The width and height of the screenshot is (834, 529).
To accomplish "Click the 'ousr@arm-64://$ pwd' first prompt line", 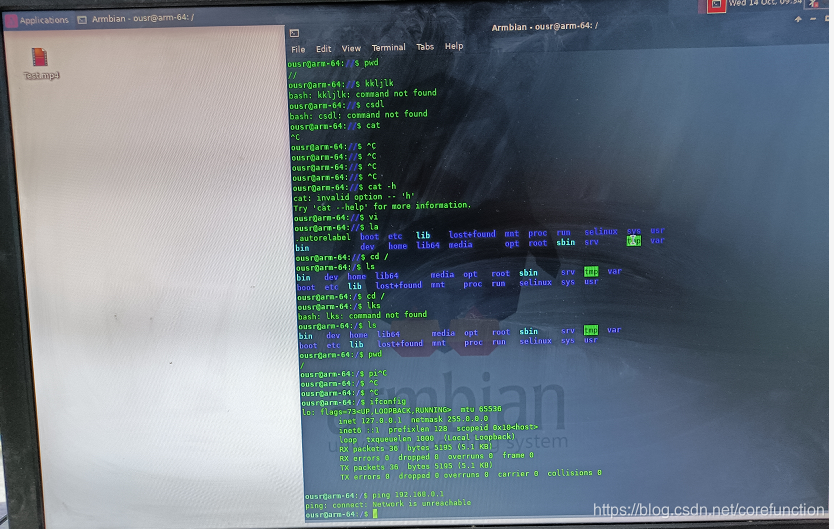I will tap(333, 63).
